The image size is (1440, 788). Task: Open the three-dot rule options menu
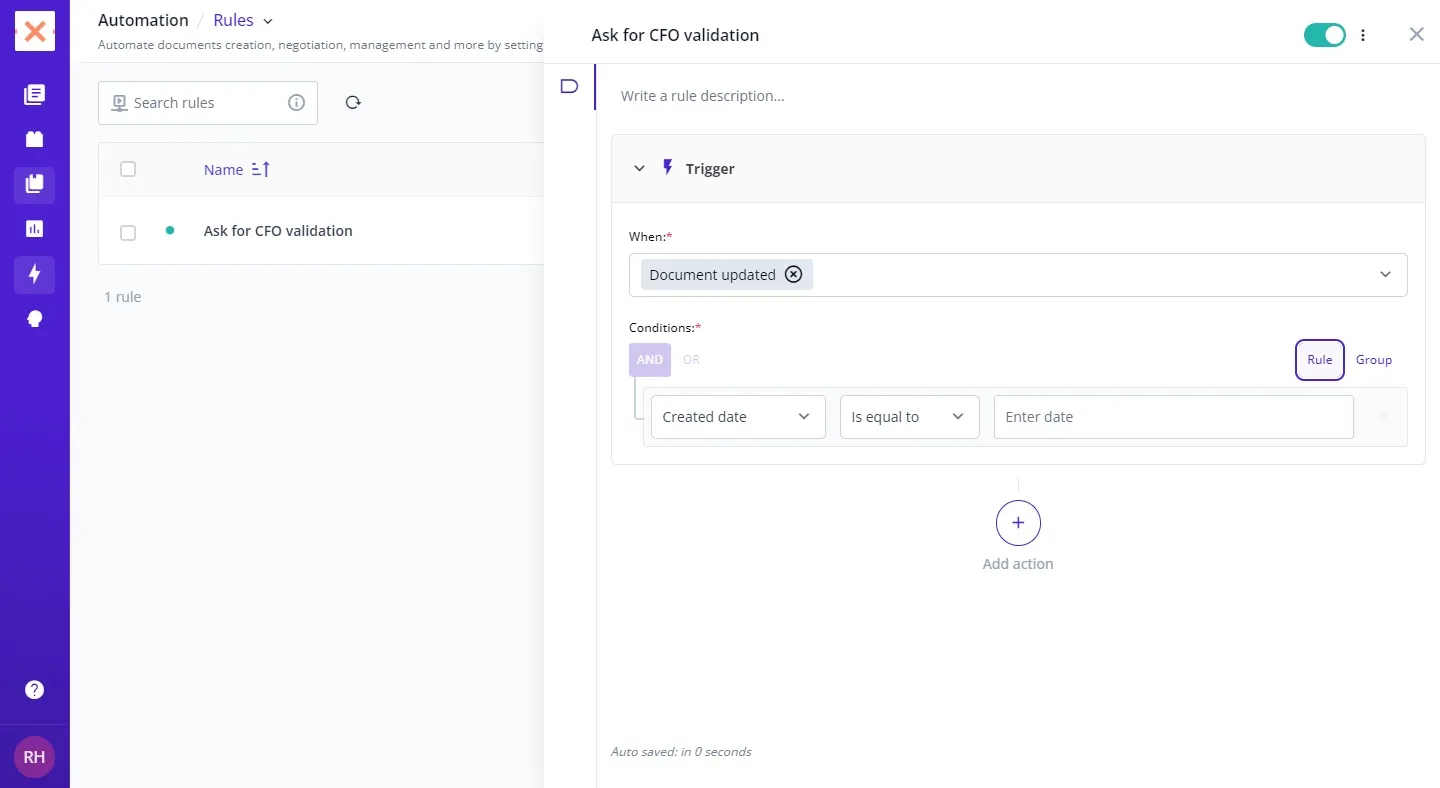[1363, 35]
